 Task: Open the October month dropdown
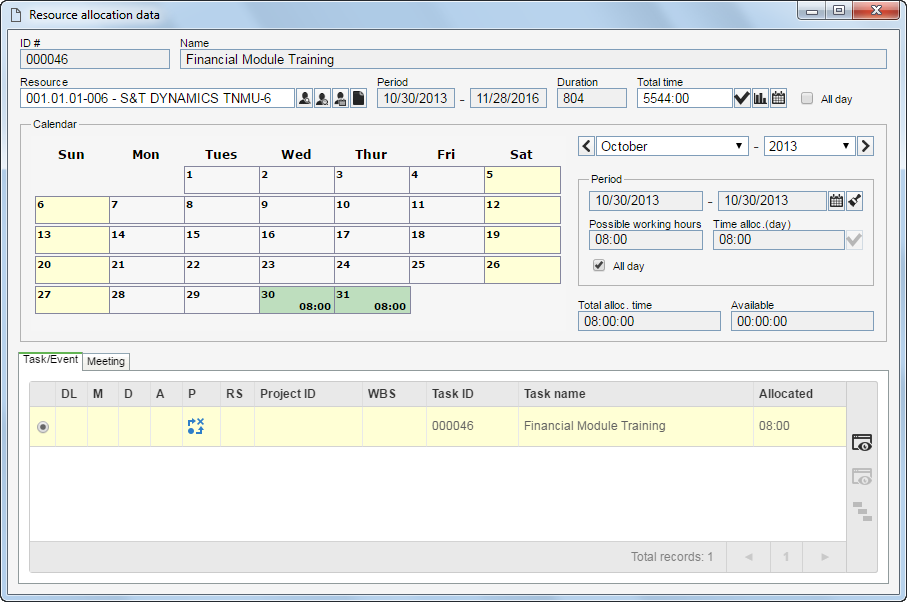672,146
